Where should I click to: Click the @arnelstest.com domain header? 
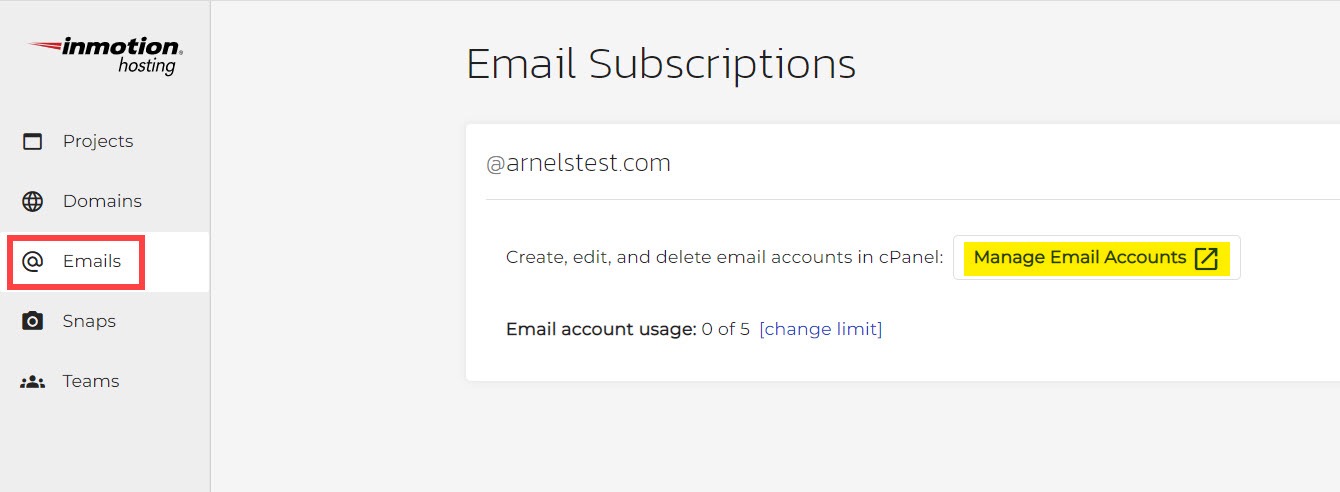pos(578,163)
